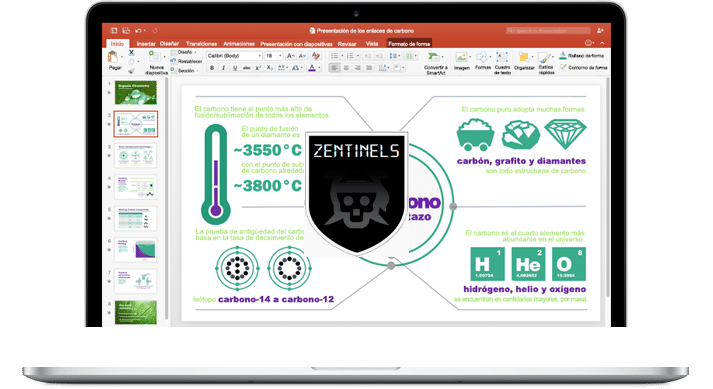713x389 pixels.
Task: Click the feedback smiley icon
Action: coord(589,43)
